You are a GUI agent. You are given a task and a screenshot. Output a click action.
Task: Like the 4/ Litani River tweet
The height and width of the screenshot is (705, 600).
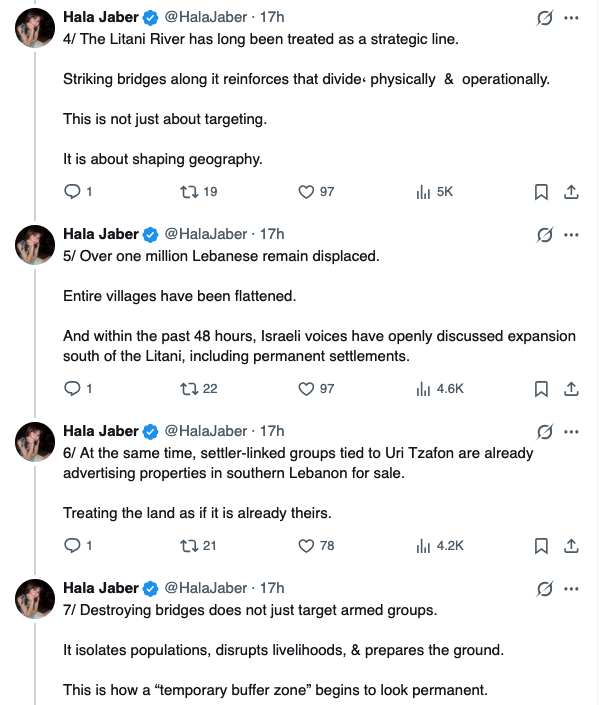[x=307, y=191]
